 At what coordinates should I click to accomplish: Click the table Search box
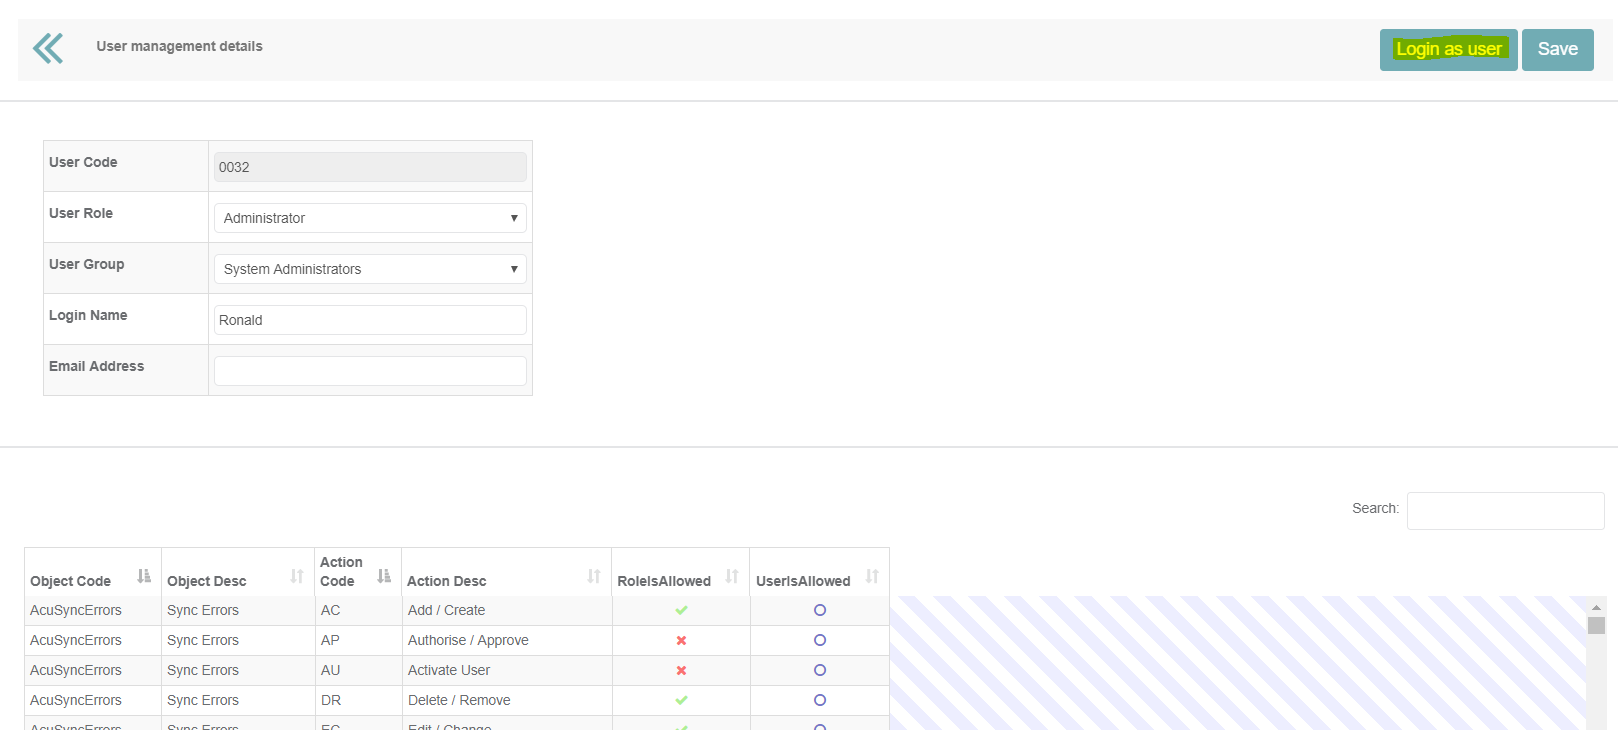pyautogui.click(x=1505, y=511)
